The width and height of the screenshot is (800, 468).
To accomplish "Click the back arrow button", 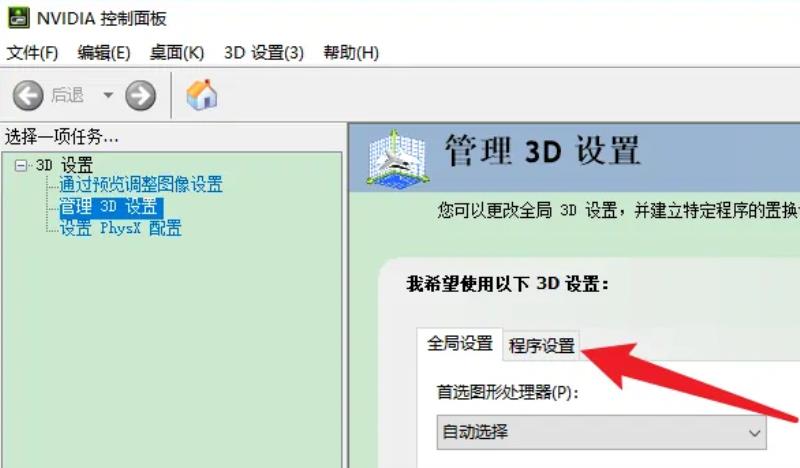I will click(x=28, y=95).
